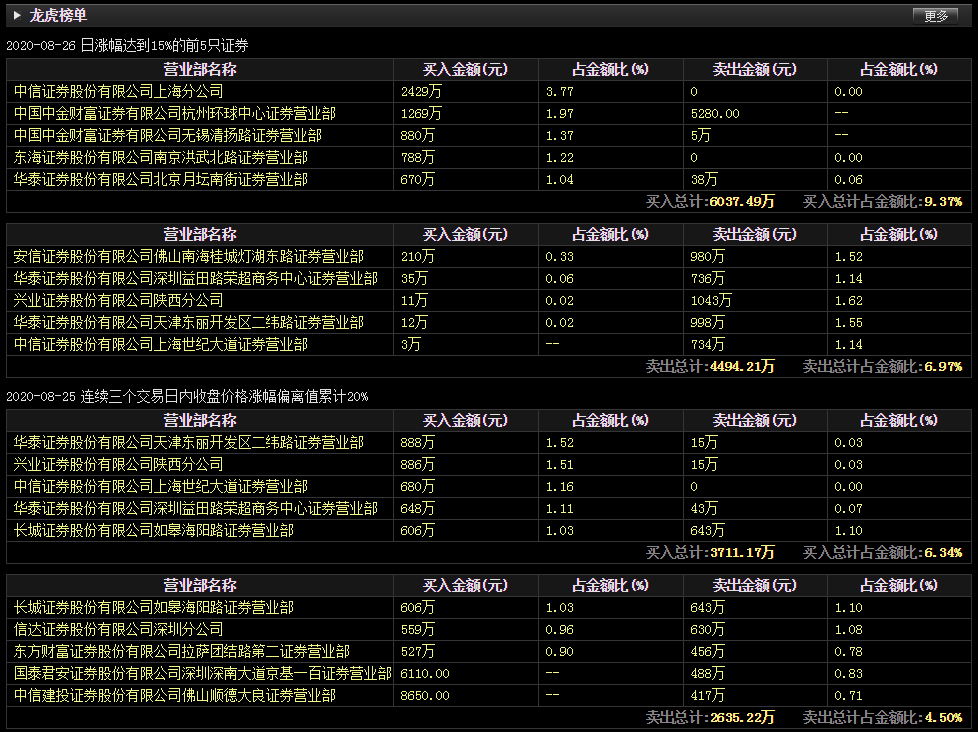
Task: Click the 卖出总计:2635.22万 summary
Action: coord(710,718)
